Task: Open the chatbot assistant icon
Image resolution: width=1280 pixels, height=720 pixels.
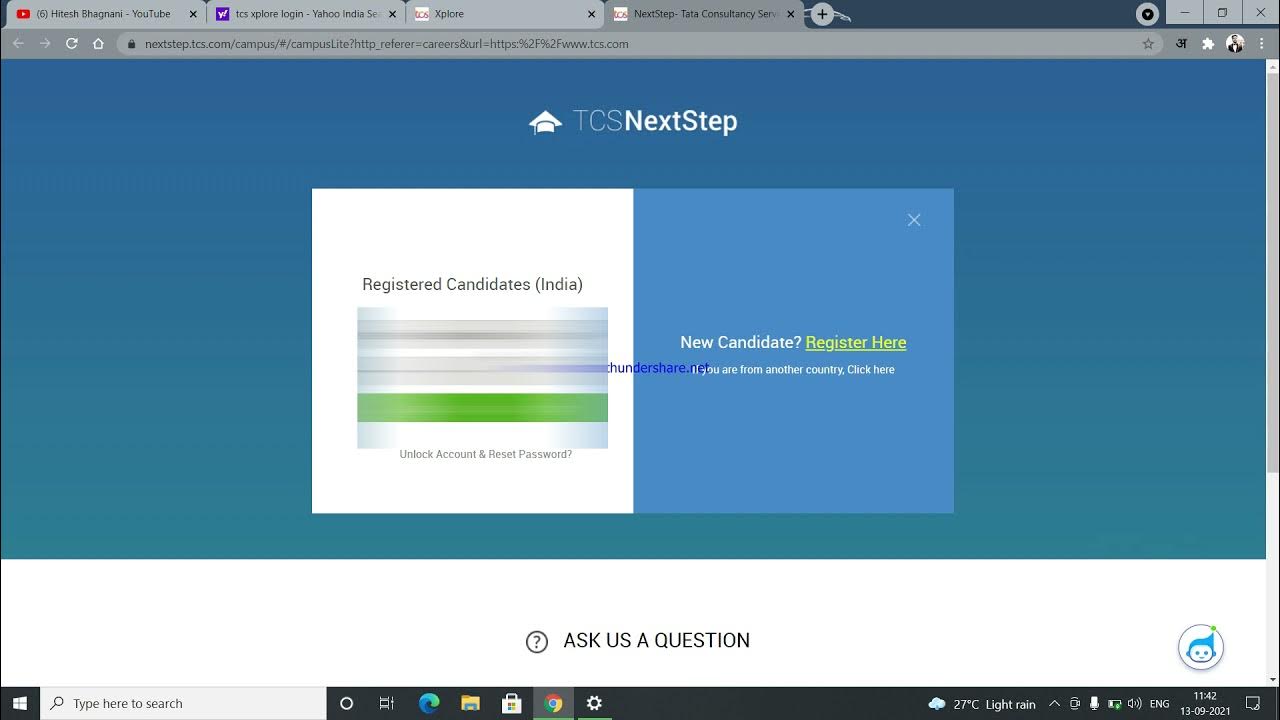Action: (1201, 648)
